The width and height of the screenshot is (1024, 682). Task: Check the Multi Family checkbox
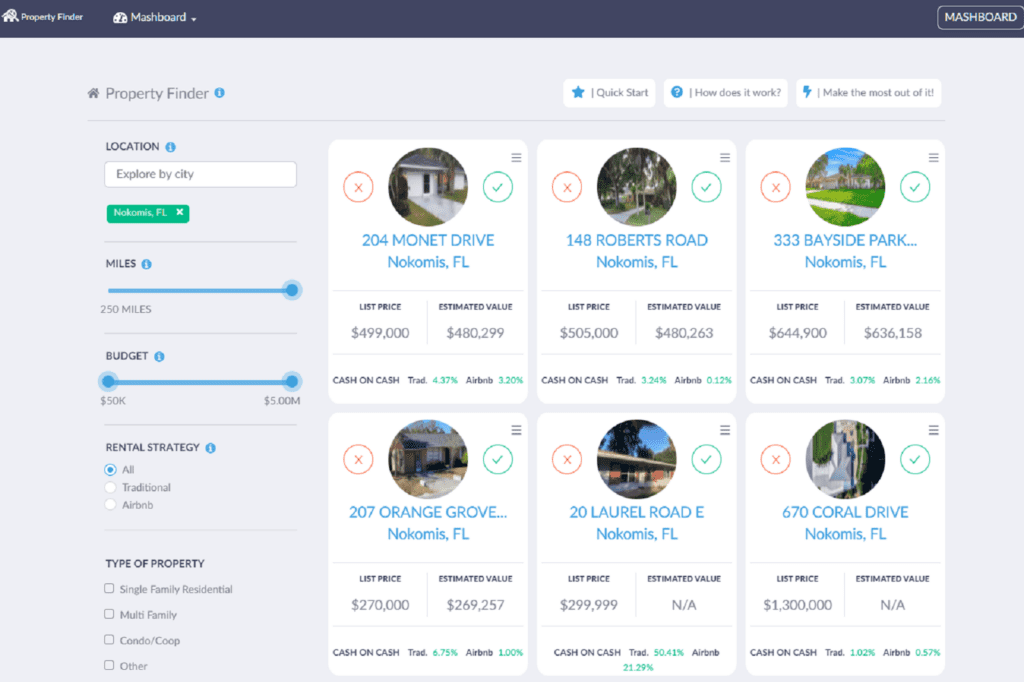pos(111,615)
